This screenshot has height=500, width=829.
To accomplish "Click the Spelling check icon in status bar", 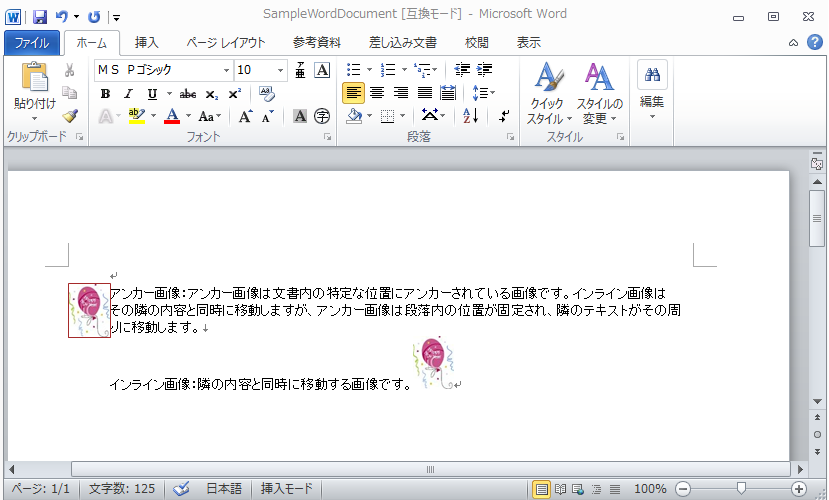I will [181, 489].
